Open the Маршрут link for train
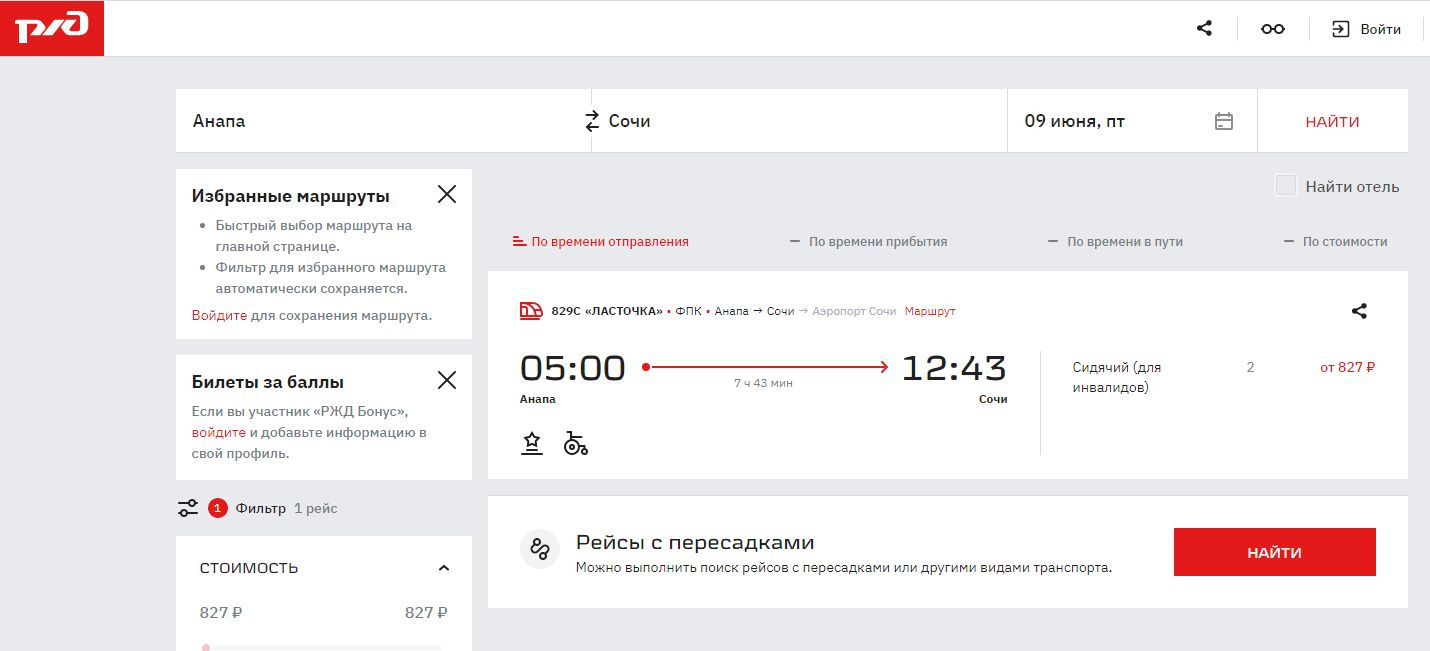Viewport: 1430px width, 651px height. [930, 311]
